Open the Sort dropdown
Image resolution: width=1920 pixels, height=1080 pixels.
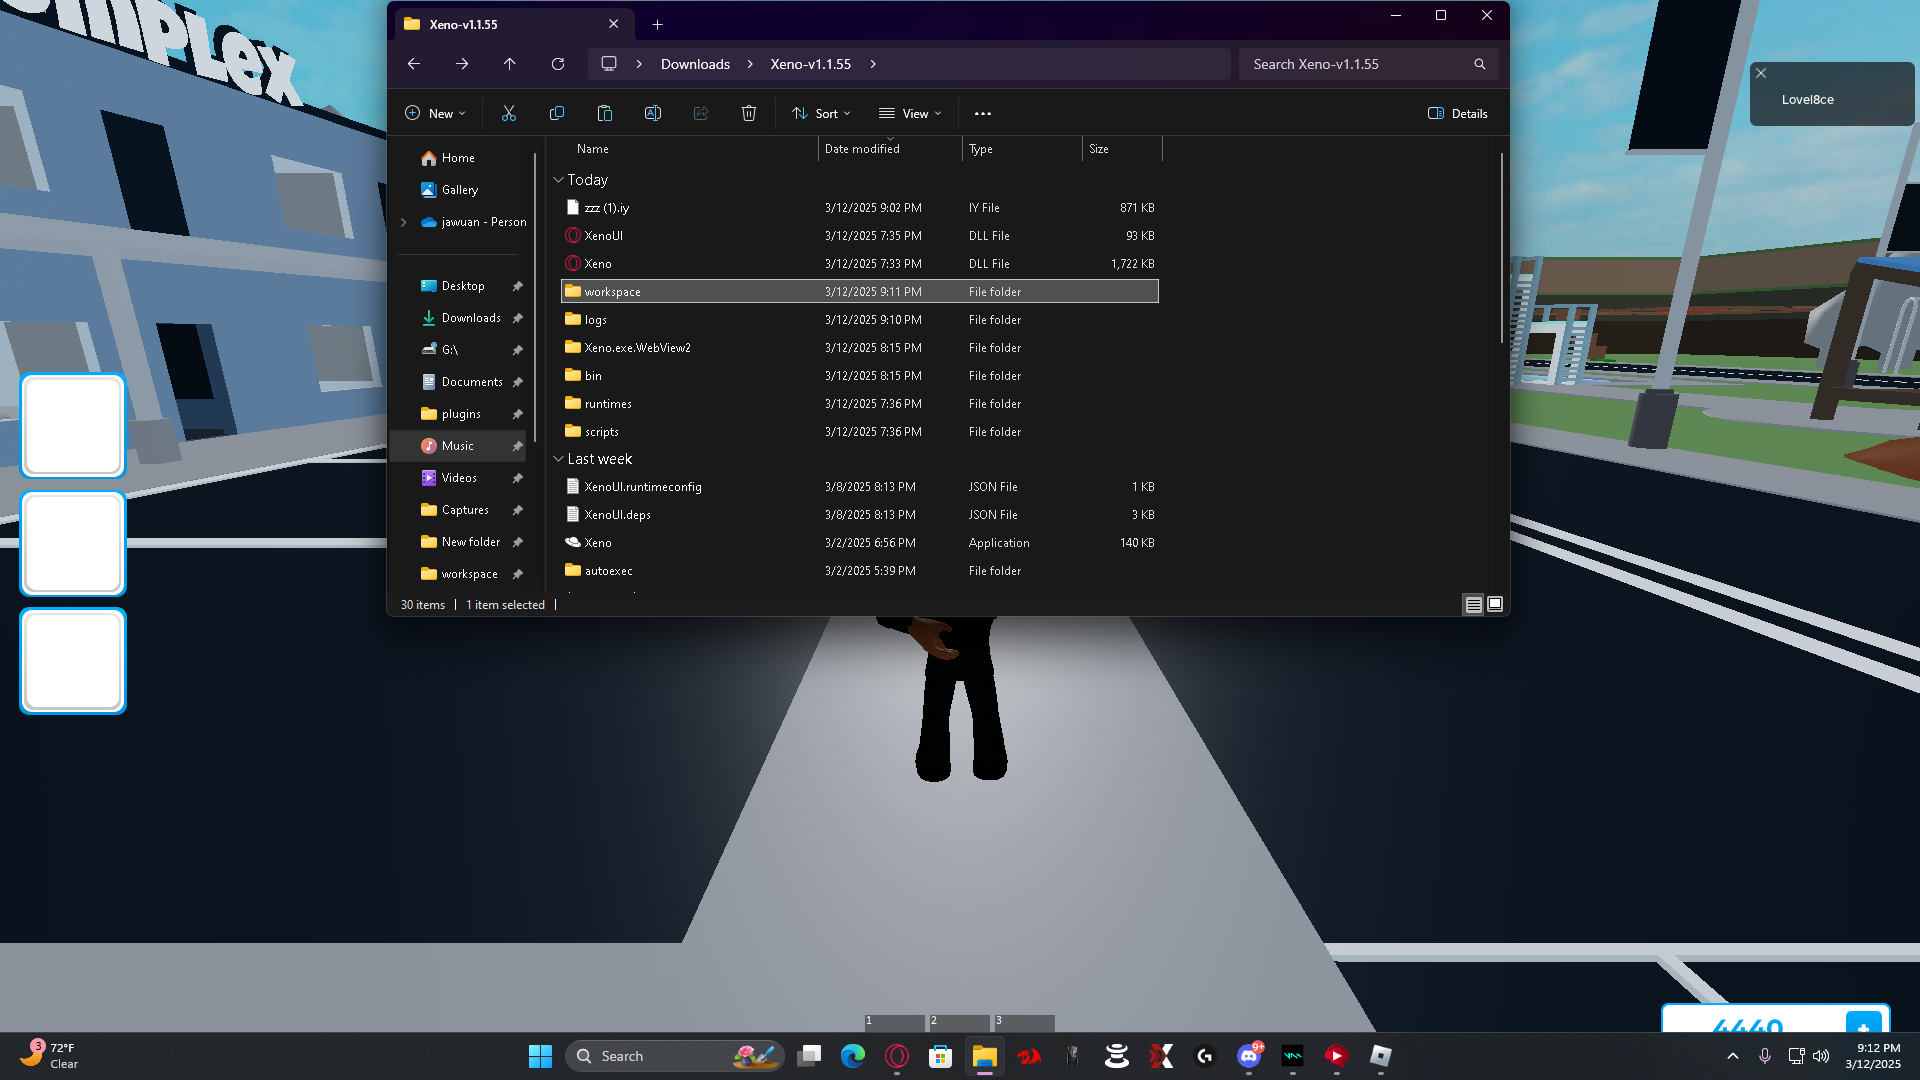pos(821,113)
